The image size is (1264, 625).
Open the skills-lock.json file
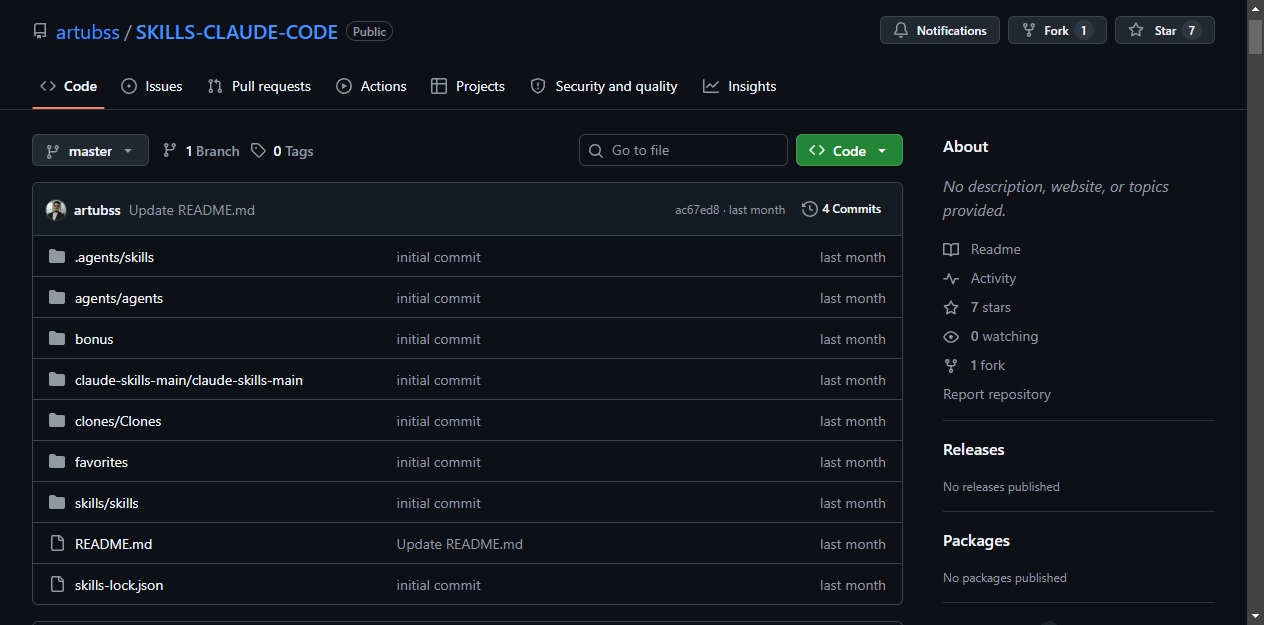point(119,585)
